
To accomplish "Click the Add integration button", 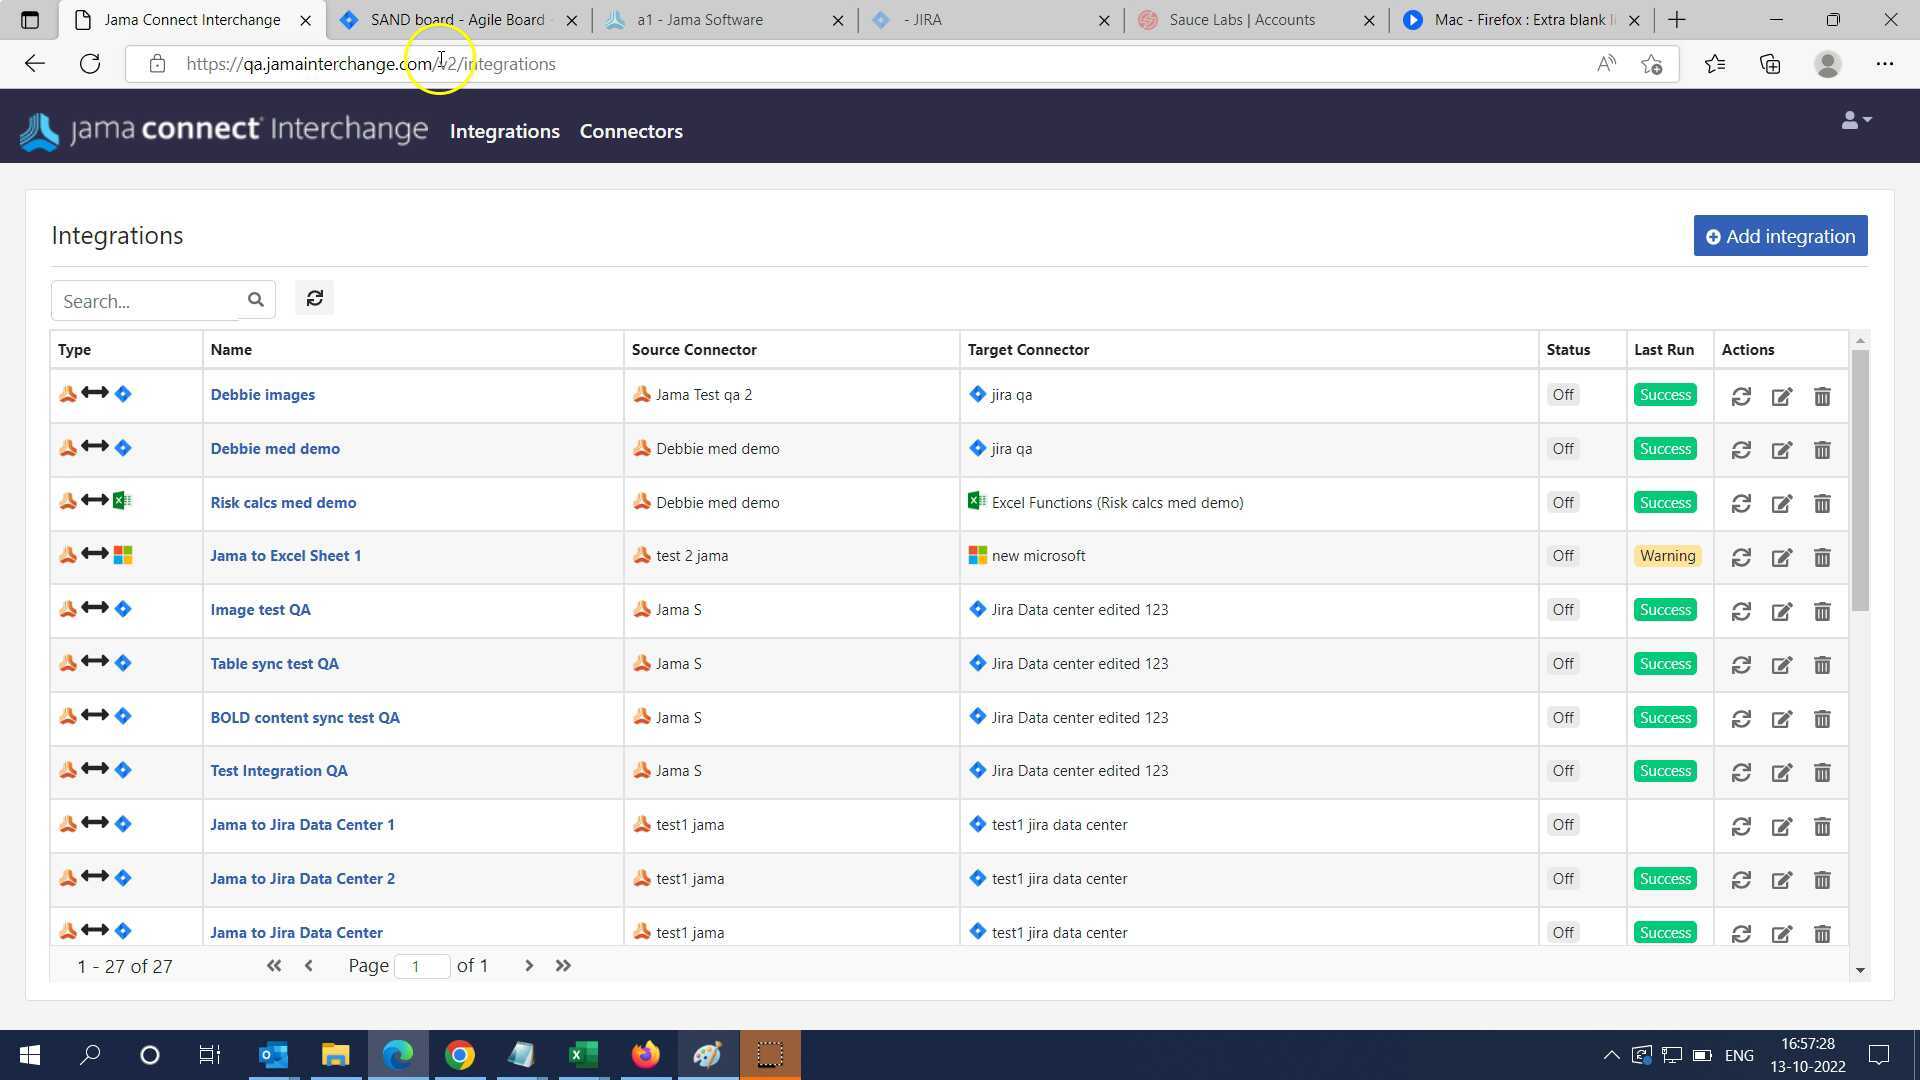I will click(1780, 236).
